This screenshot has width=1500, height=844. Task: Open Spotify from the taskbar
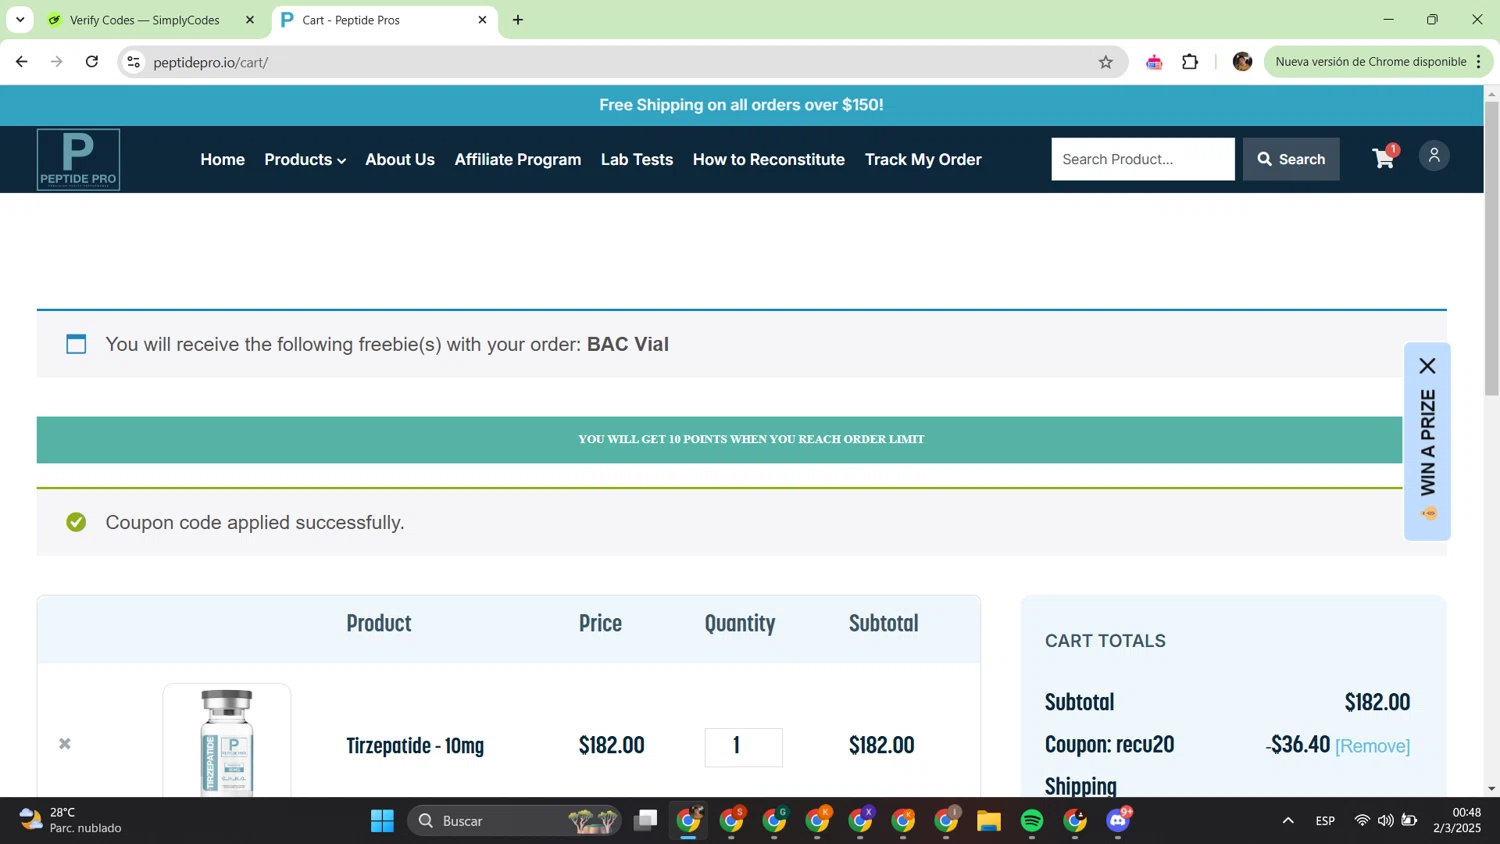coord(1032,821)
